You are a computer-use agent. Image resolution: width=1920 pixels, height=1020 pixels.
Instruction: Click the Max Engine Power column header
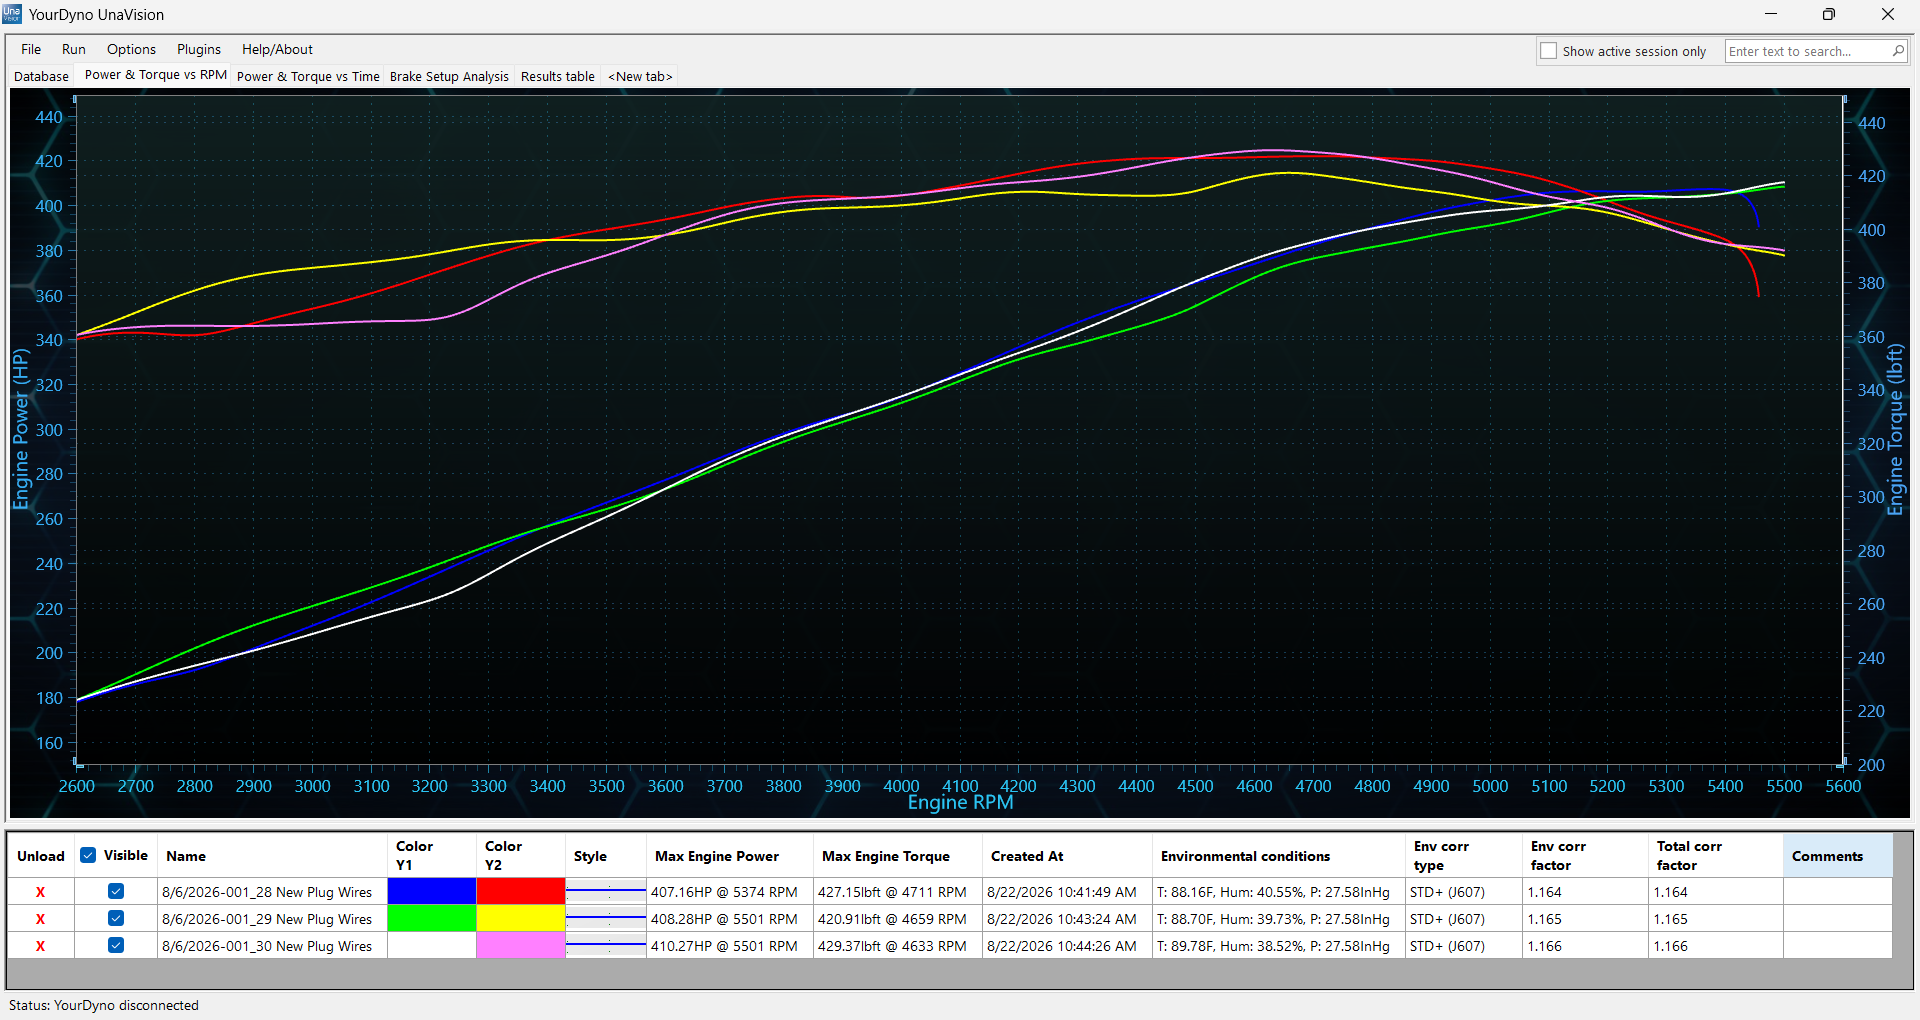pos(730,856)
